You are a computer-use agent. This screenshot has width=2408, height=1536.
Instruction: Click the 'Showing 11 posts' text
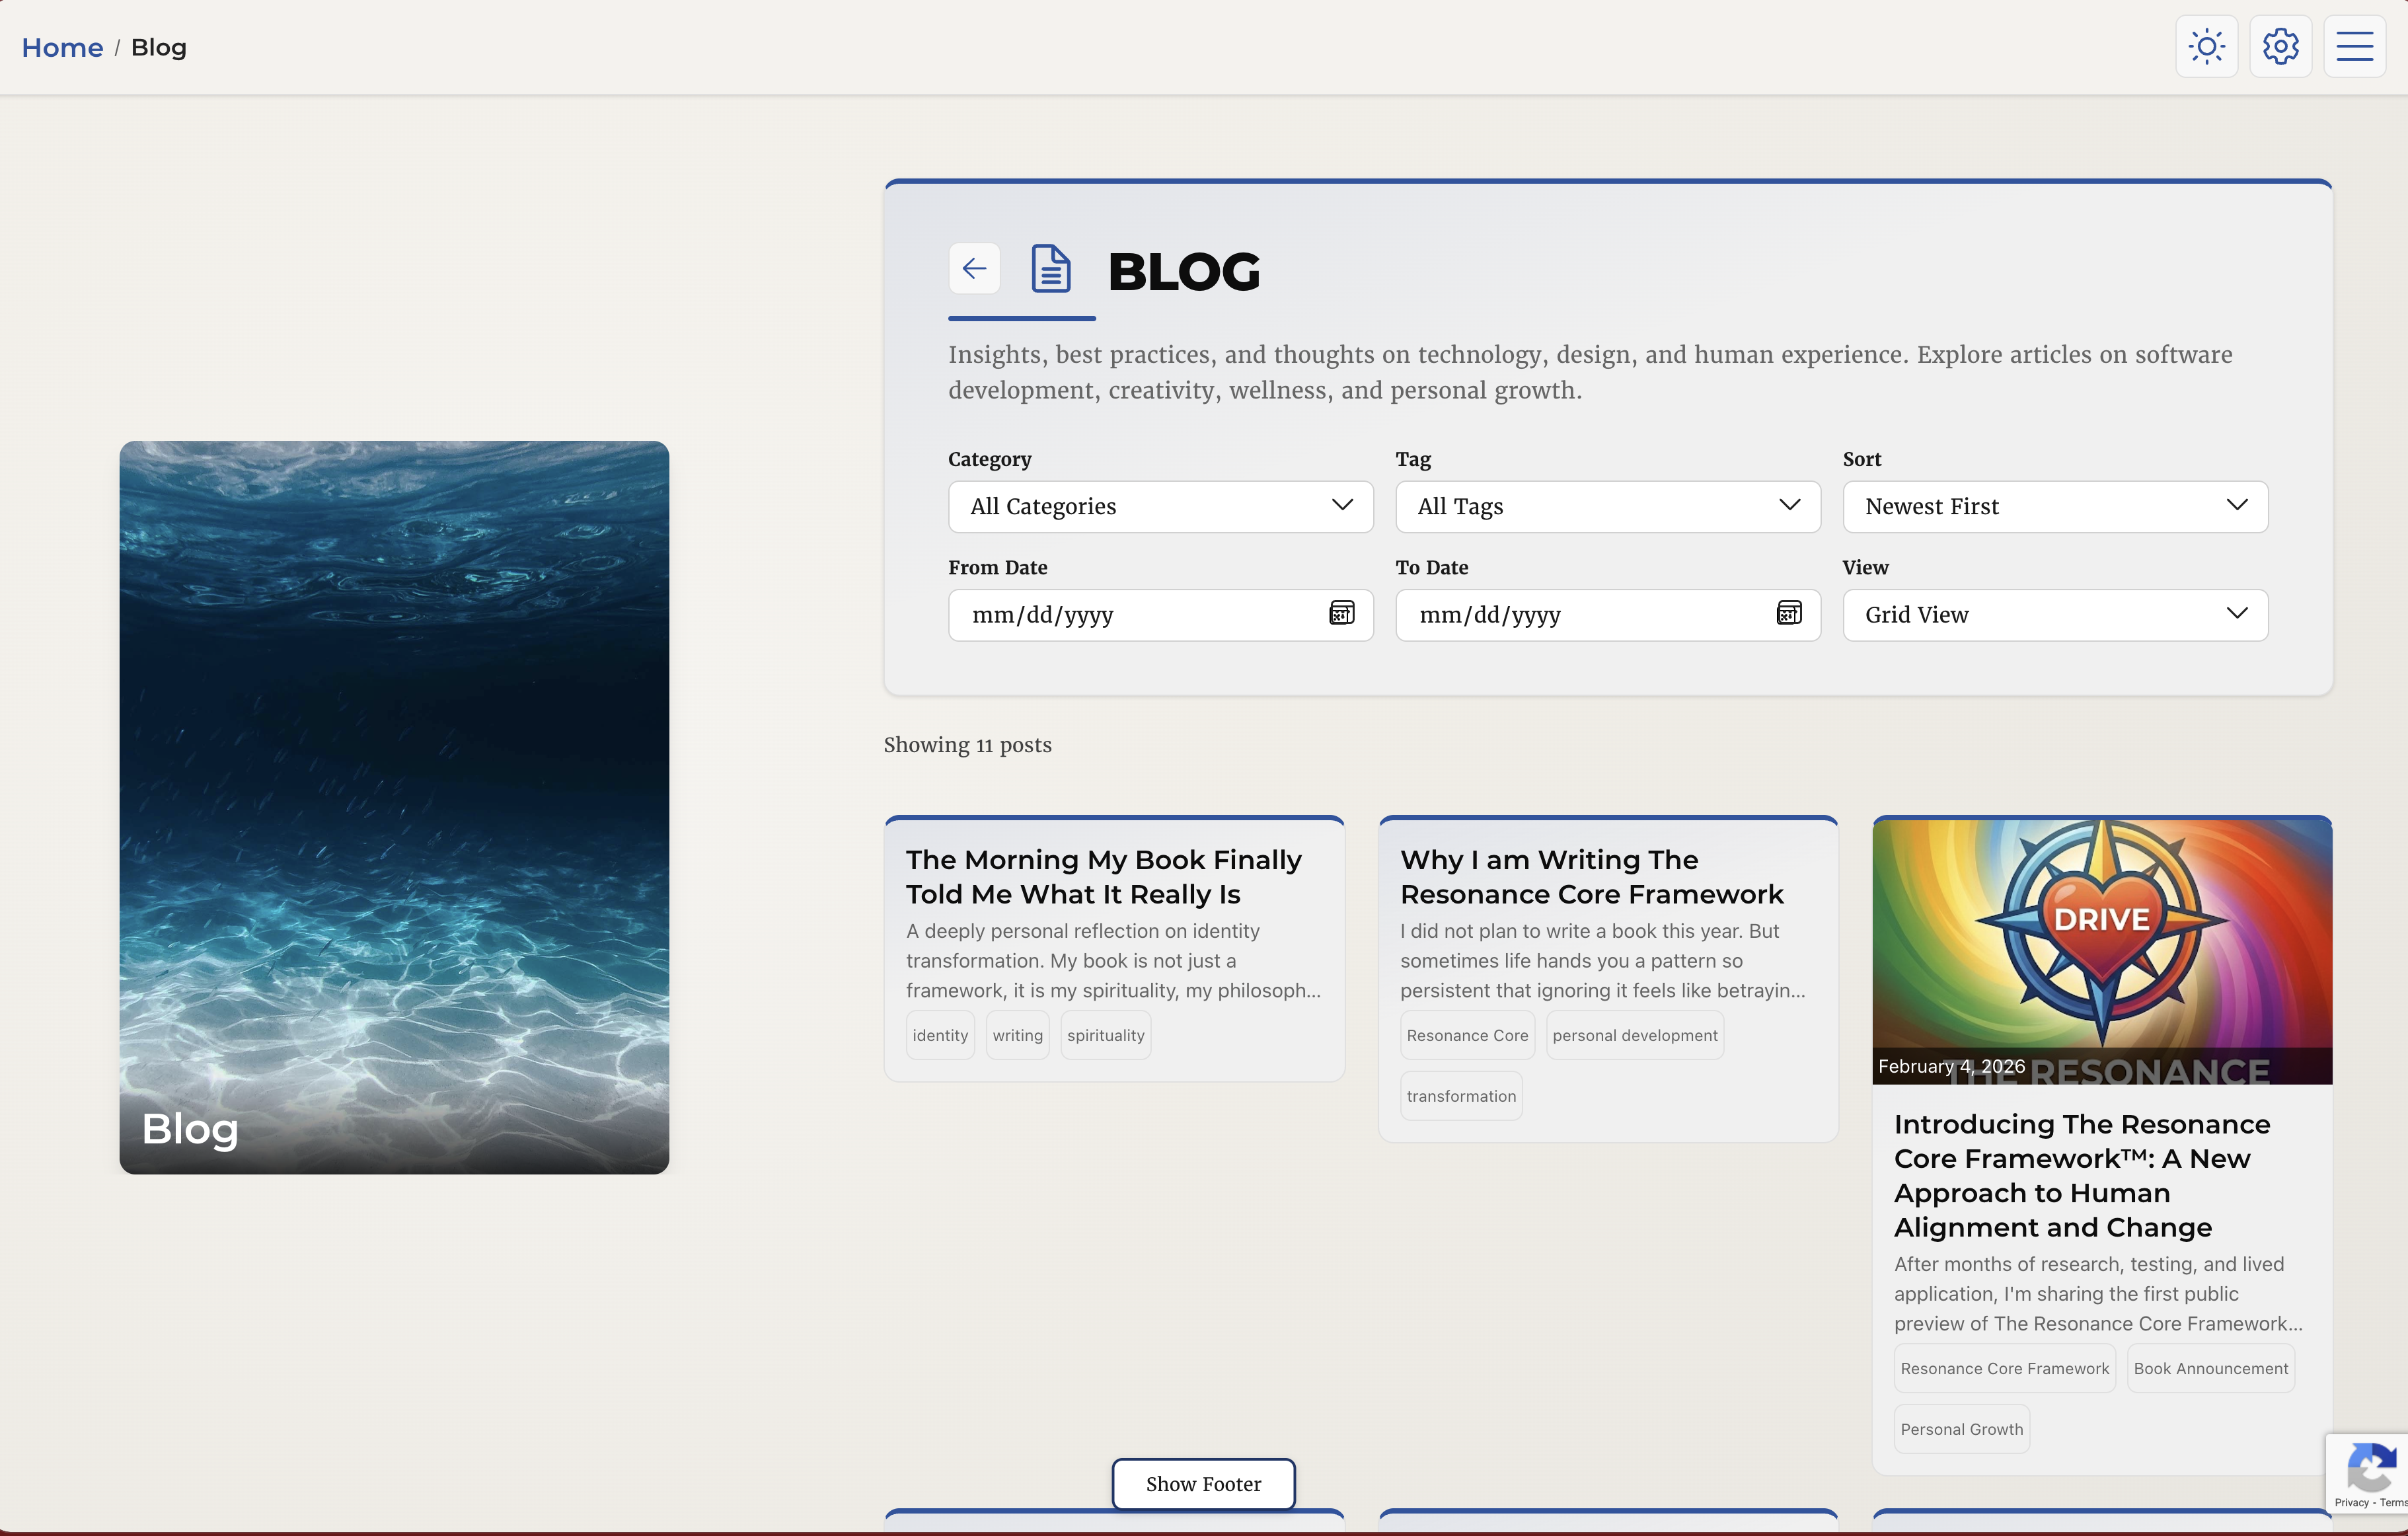tap(967, 745)
